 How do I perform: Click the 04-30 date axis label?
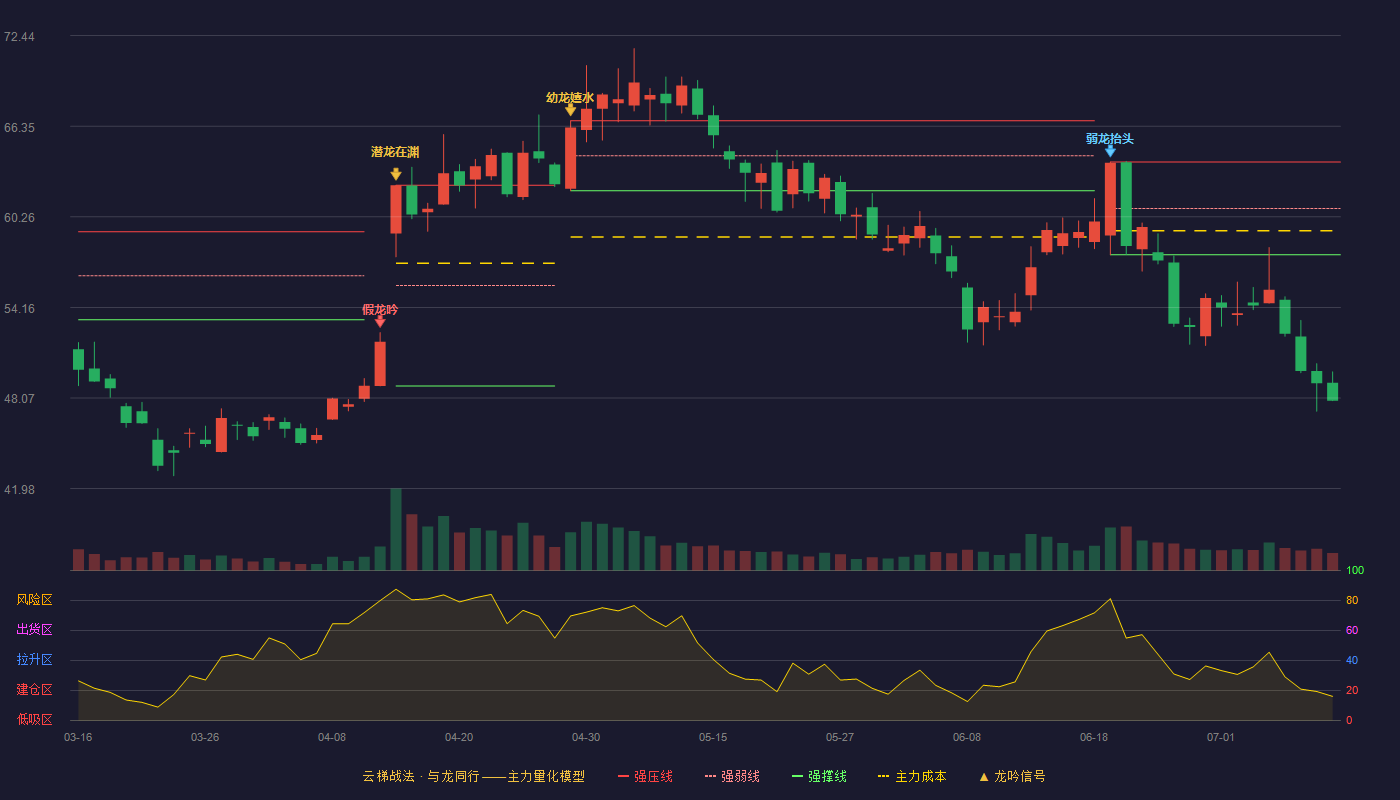(x=586, y=737)
